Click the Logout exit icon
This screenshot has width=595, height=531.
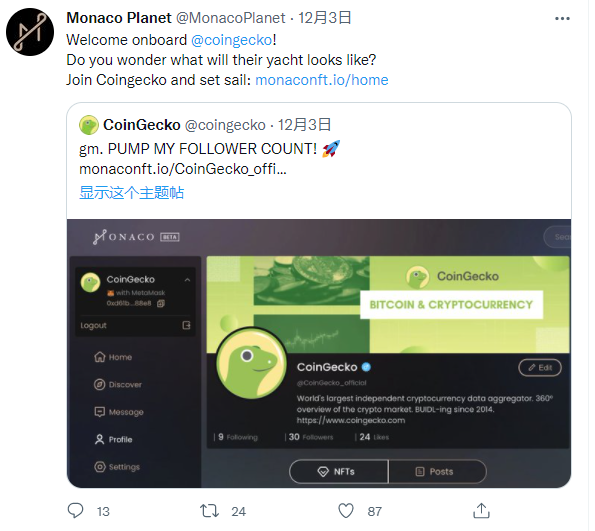point(186,325)
